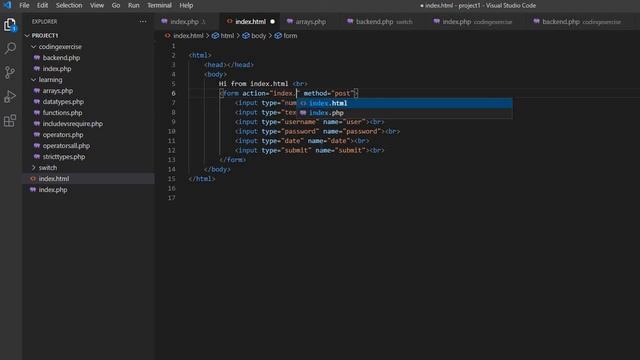Image resolution: width=640 pixels, height=360 pixels.
Task: Click the closing </form> tag
Action: pyautogui.click(x=232, y=160)
